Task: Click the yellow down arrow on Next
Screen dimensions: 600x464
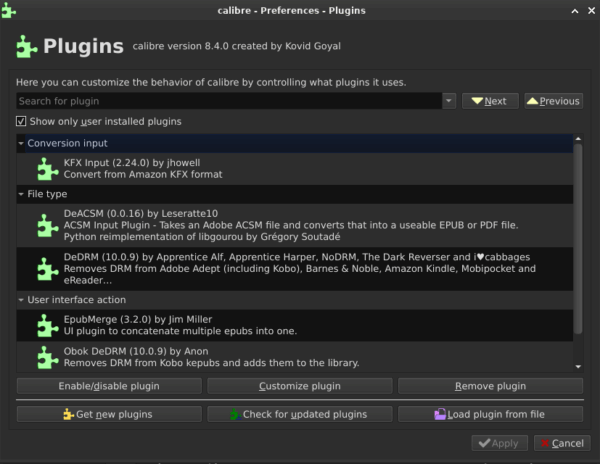Action: click(x=477, y=101)
